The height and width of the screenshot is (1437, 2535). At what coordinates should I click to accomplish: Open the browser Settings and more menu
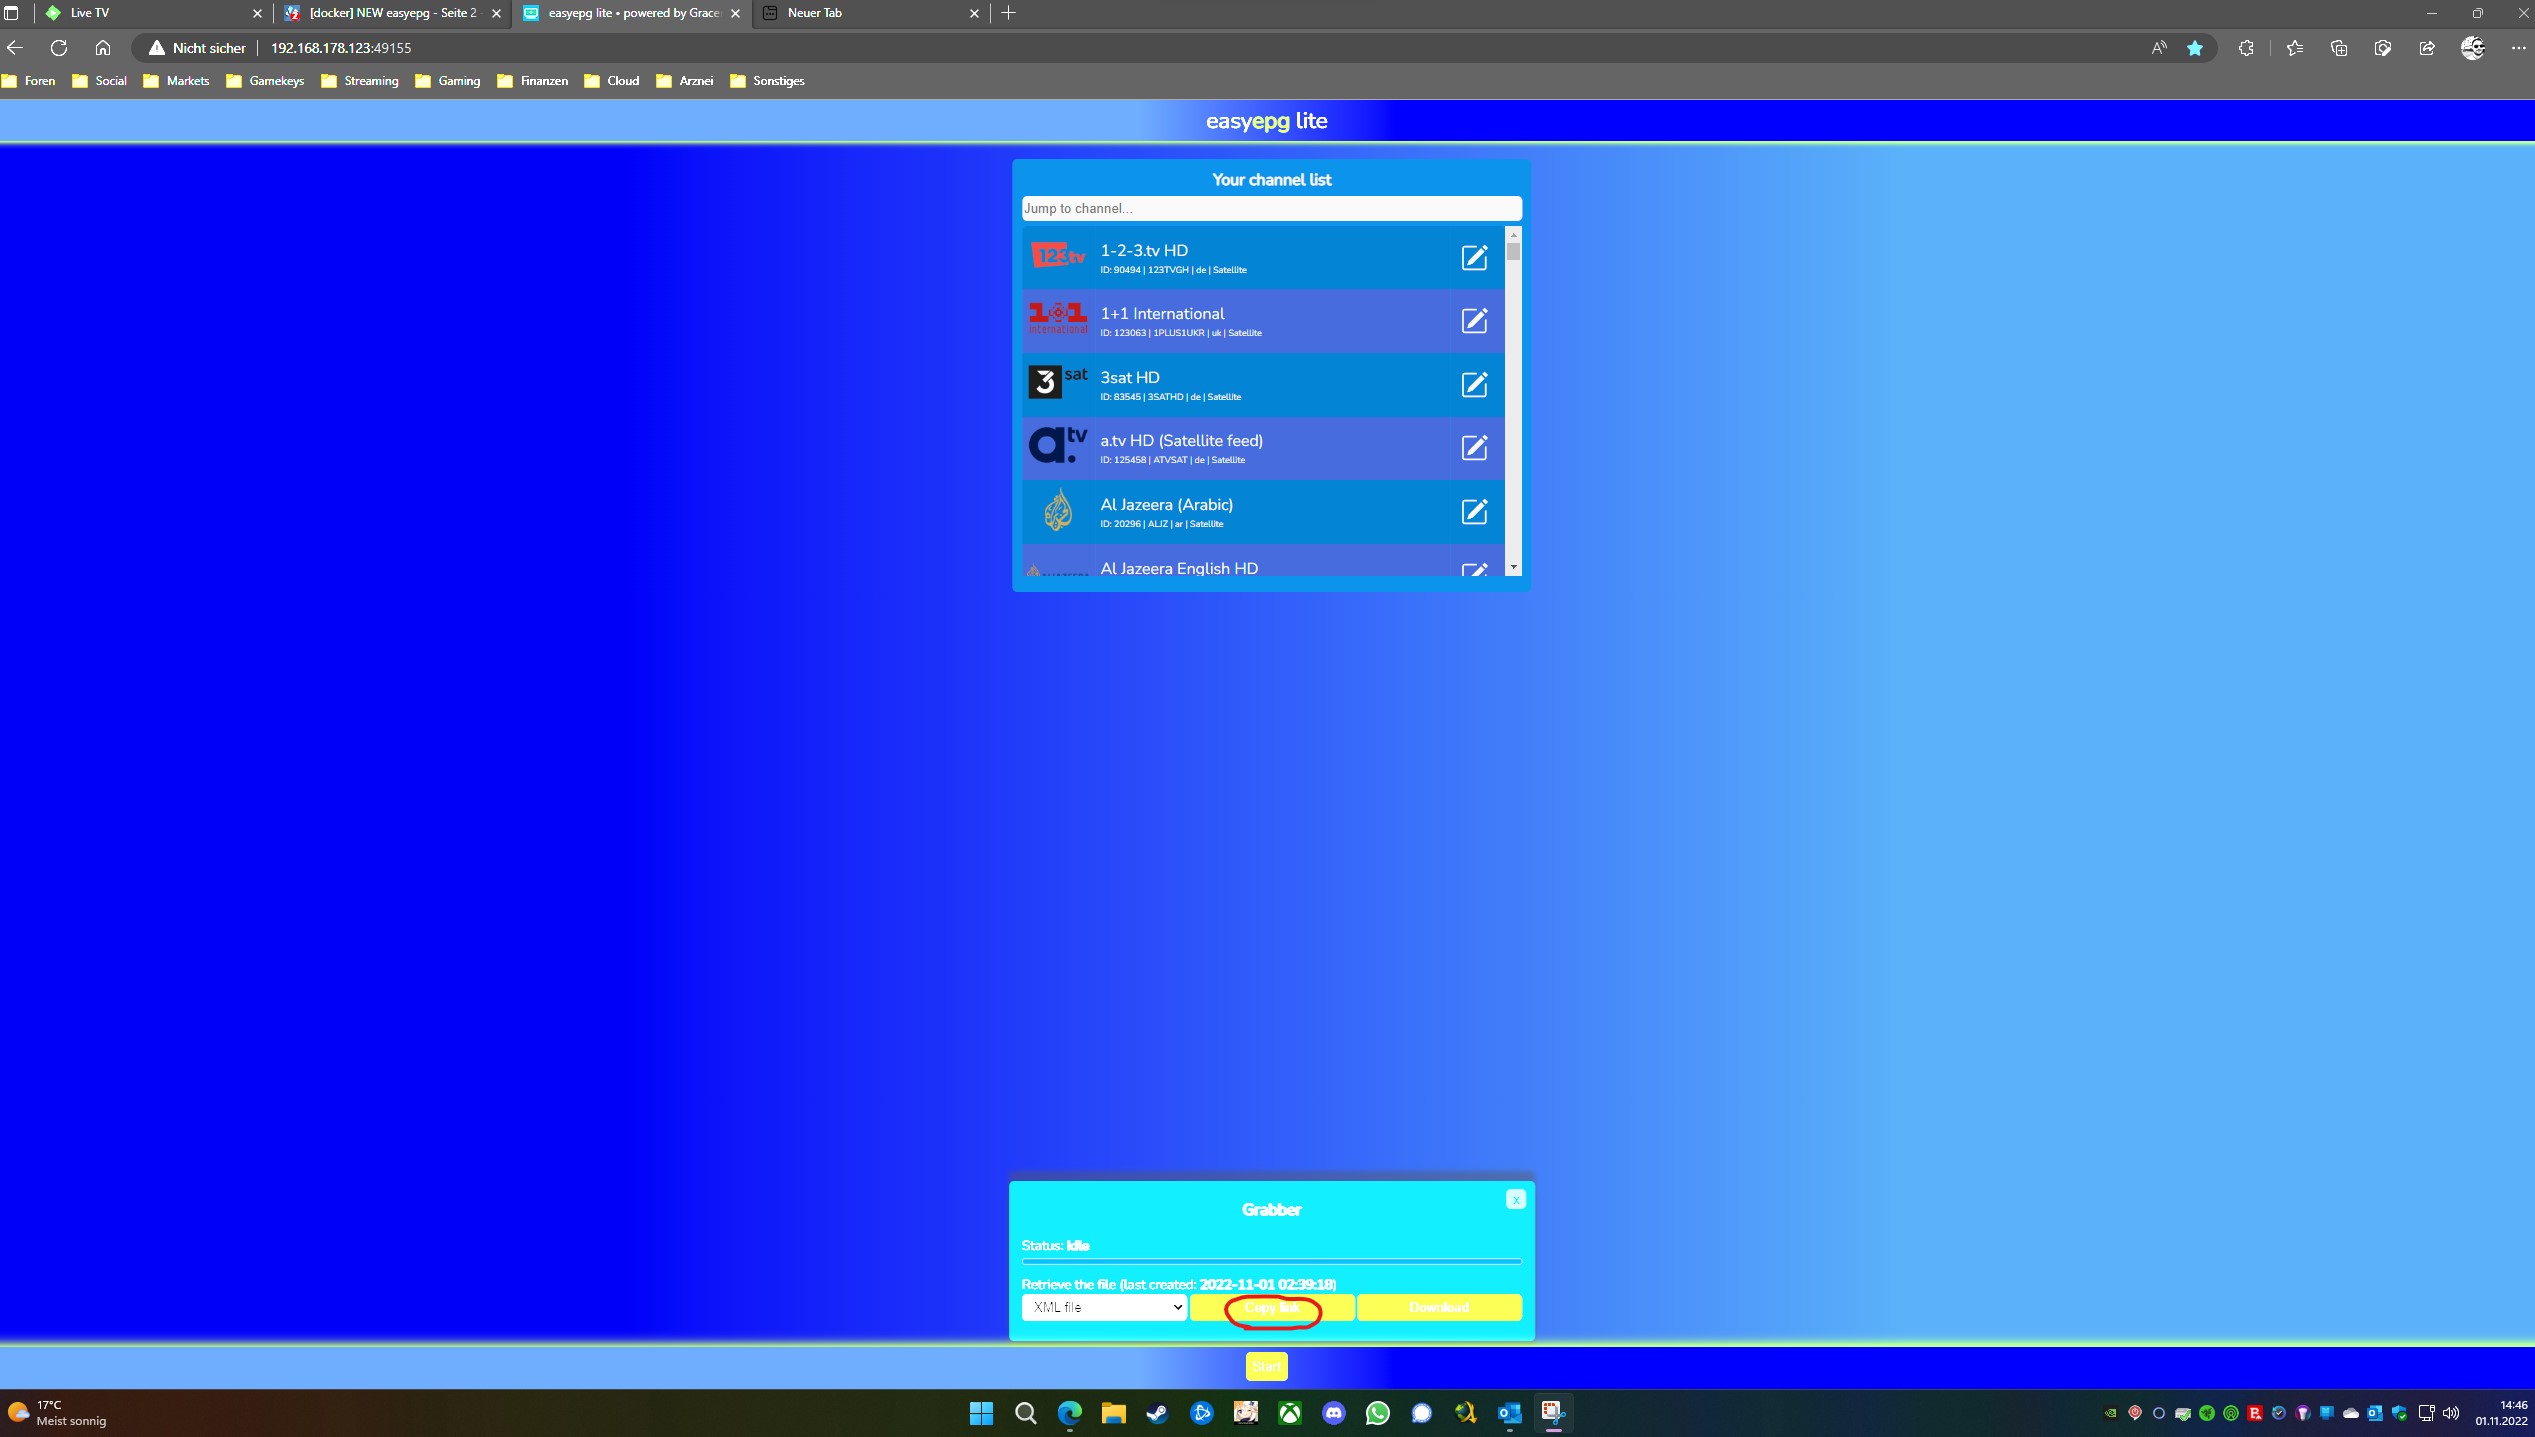[2518, 48]
